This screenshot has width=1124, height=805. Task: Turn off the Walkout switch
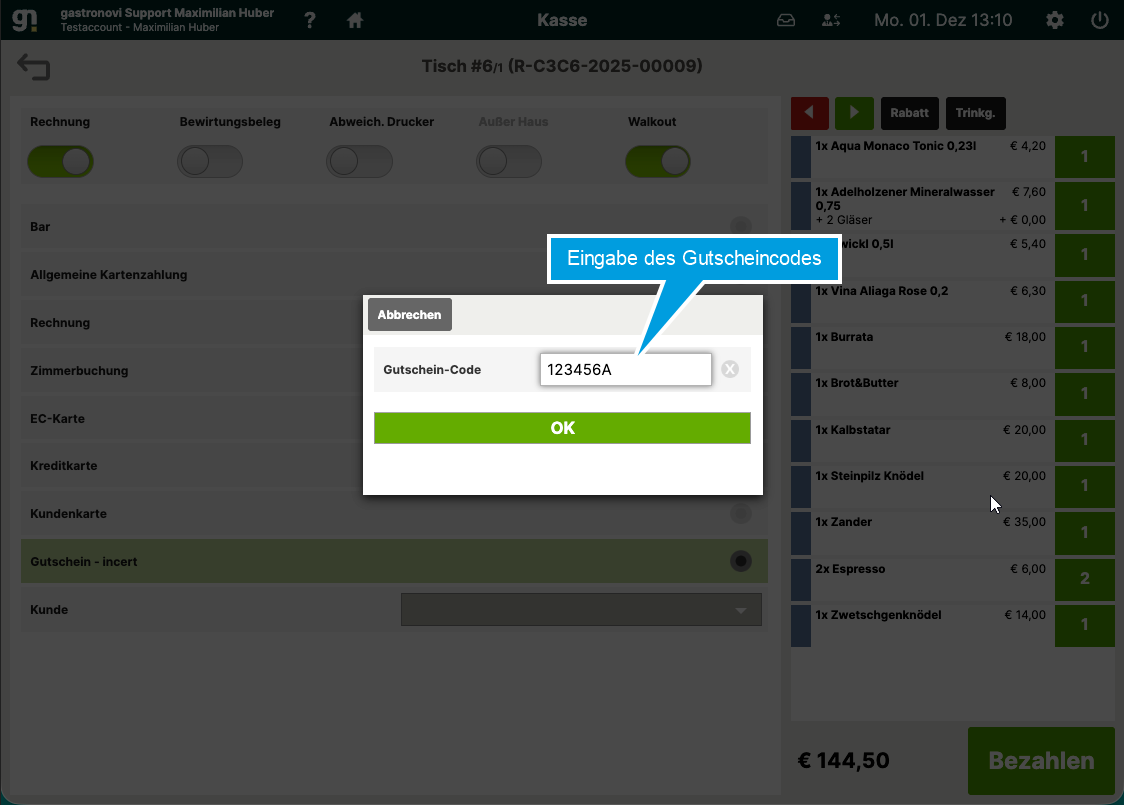(x=658, y=161)
